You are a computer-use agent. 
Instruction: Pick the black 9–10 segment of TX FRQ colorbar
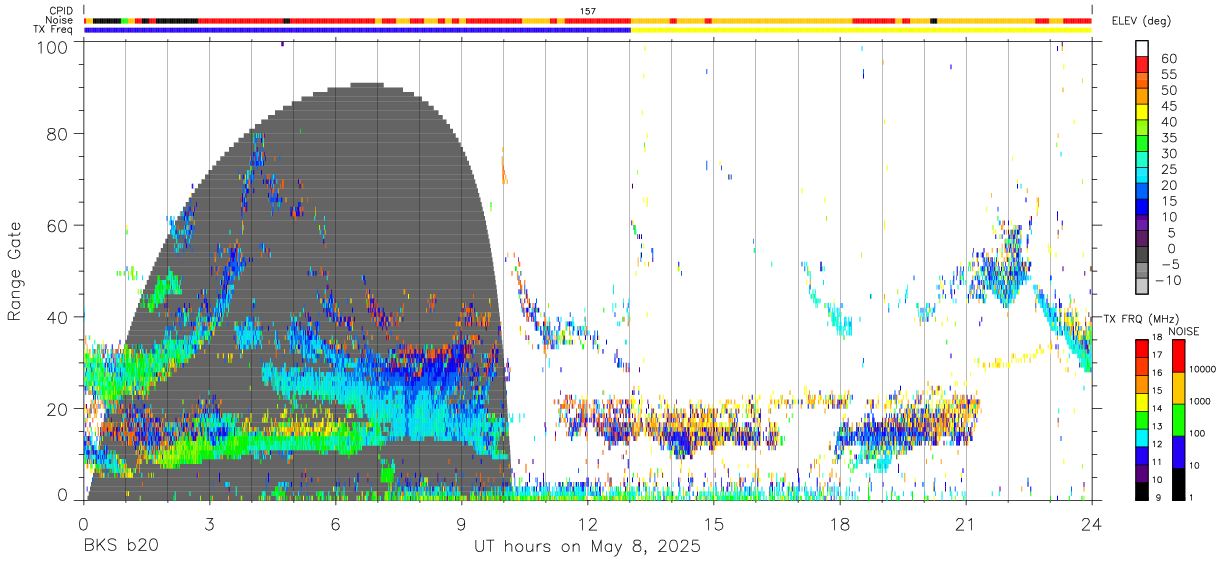1142,491
